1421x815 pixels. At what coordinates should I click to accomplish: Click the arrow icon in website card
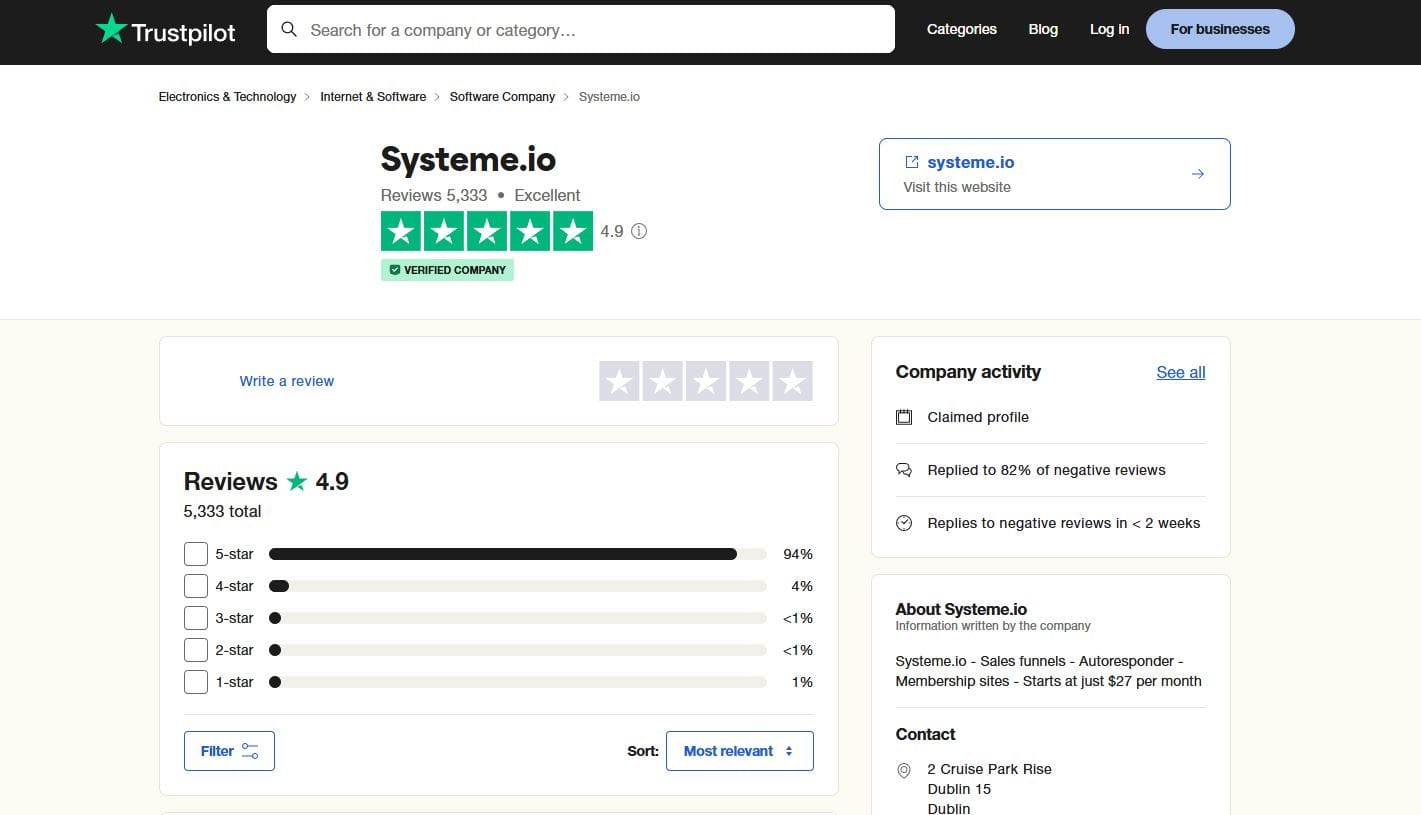pos(1198,174)
